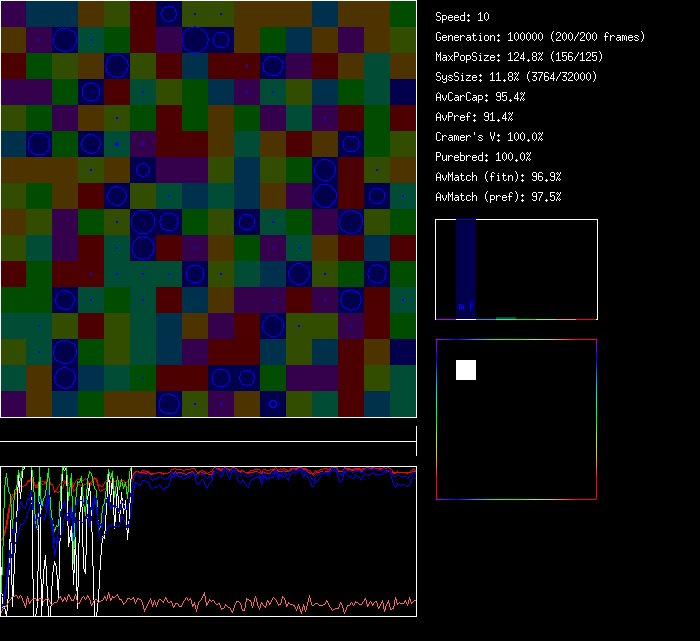Click the Speed: 10 readout
The height and width of the screenshot is (641, 700).
[462, 17]
